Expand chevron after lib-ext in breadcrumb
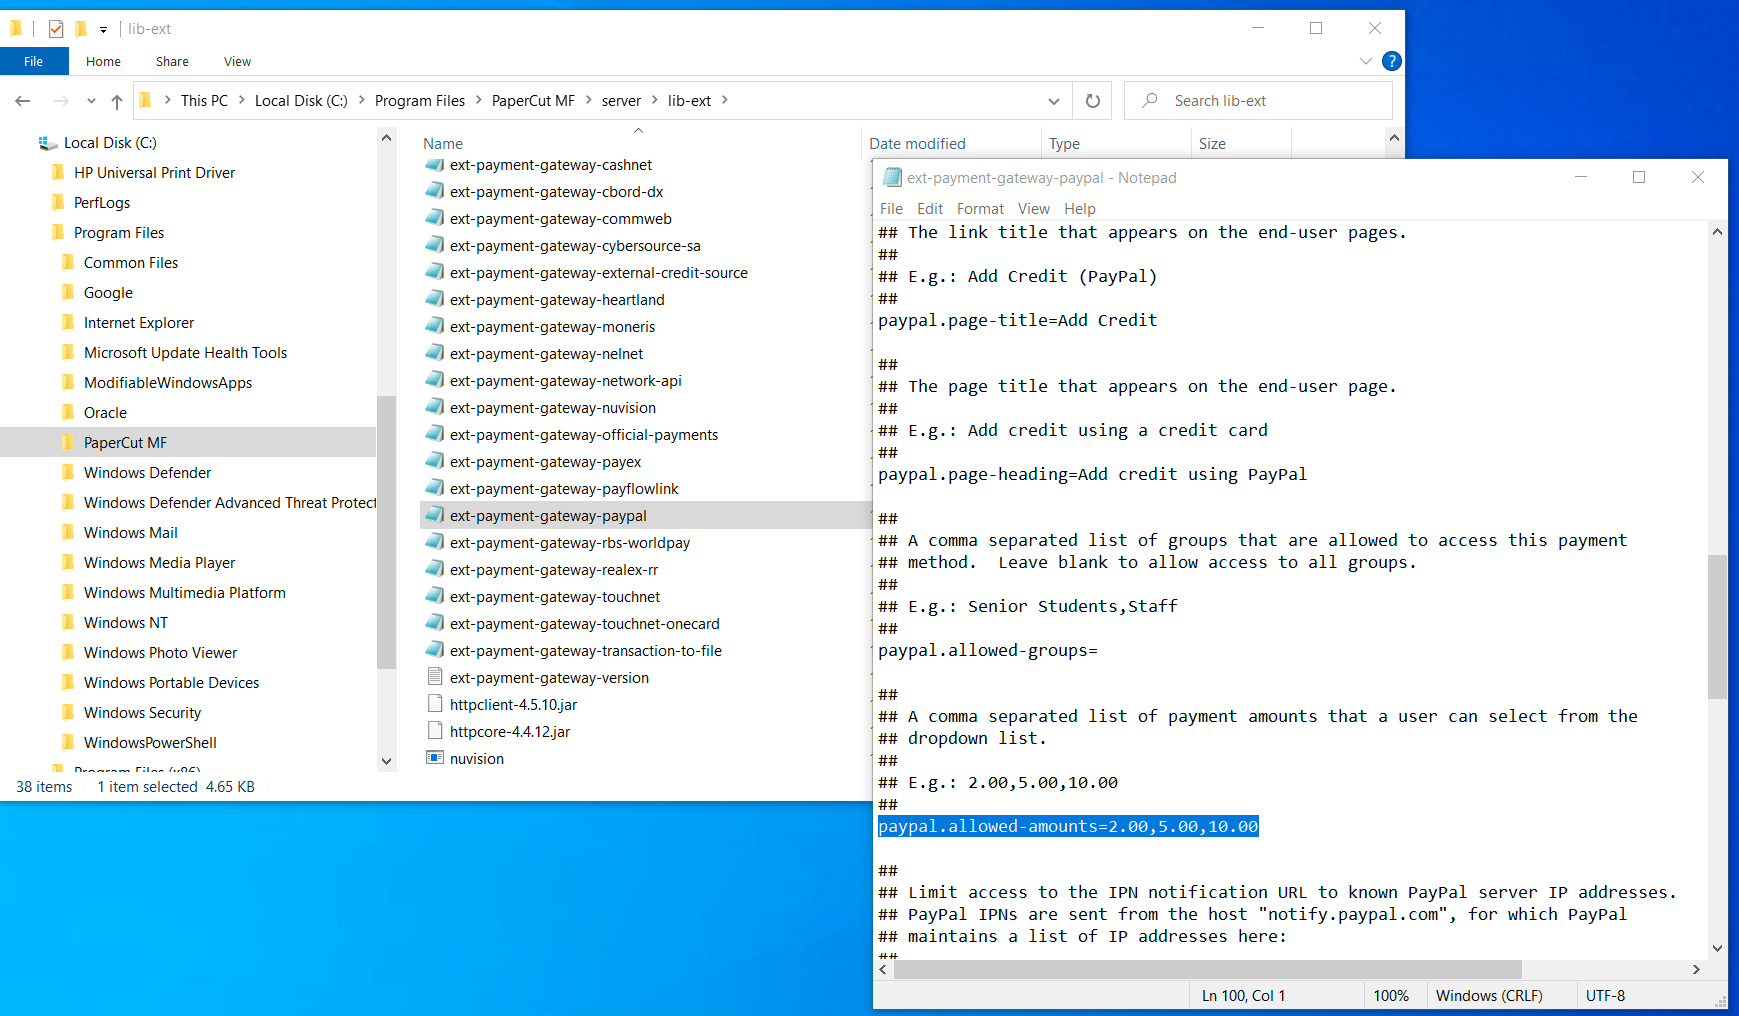This screenshot has width=1739, height=1016. [724, 100]
